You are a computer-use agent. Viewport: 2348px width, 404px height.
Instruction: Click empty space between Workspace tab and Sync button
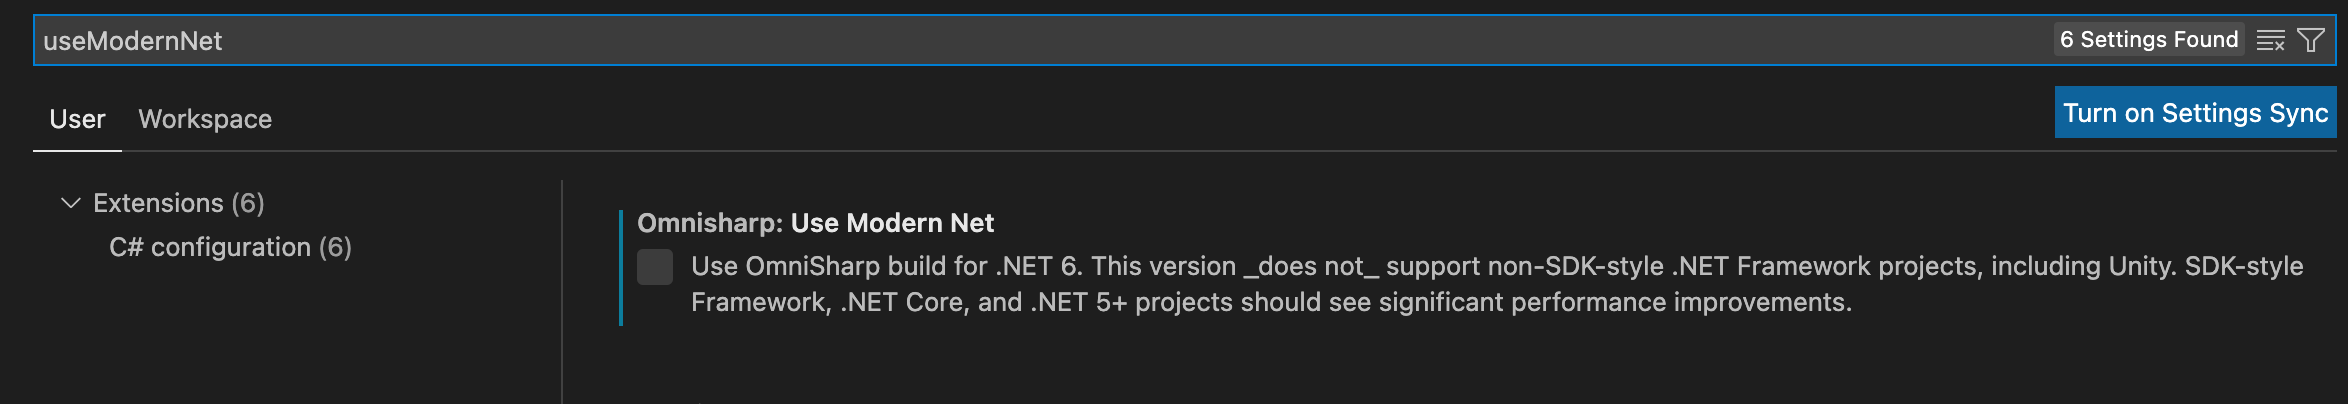(1100, 118)
